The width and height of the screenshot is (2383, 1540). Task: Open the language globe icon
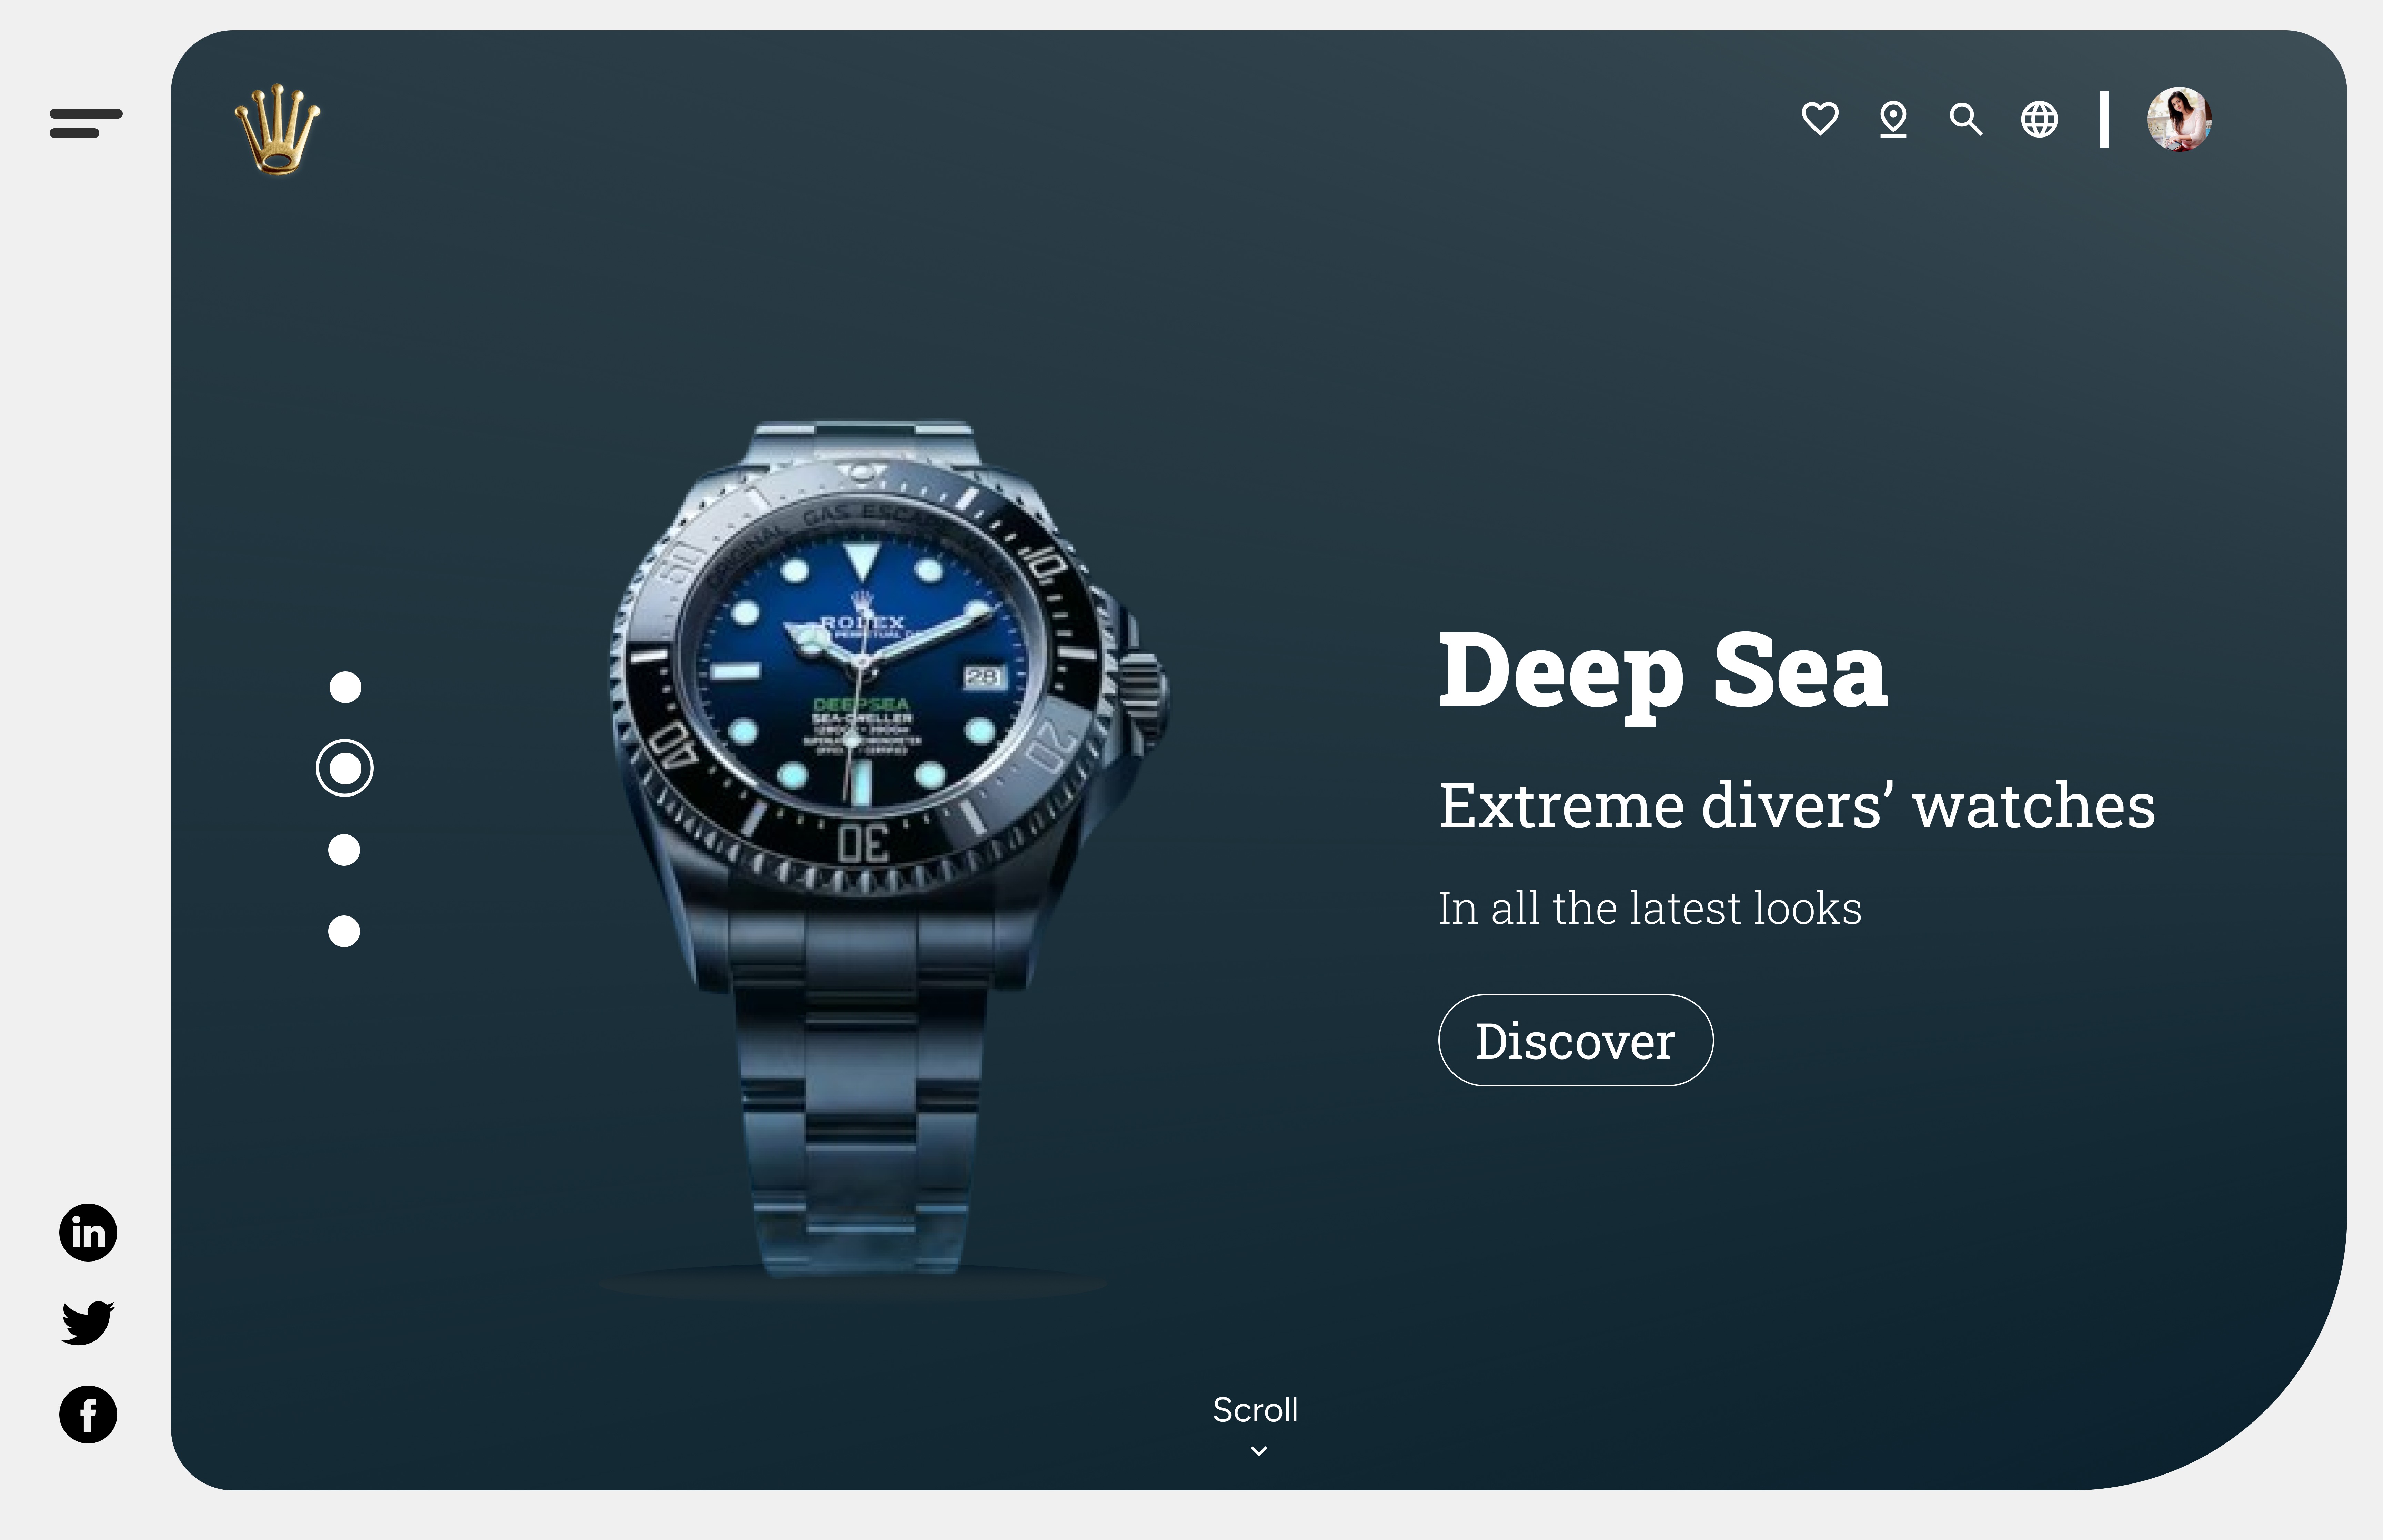pos(2039,119)
